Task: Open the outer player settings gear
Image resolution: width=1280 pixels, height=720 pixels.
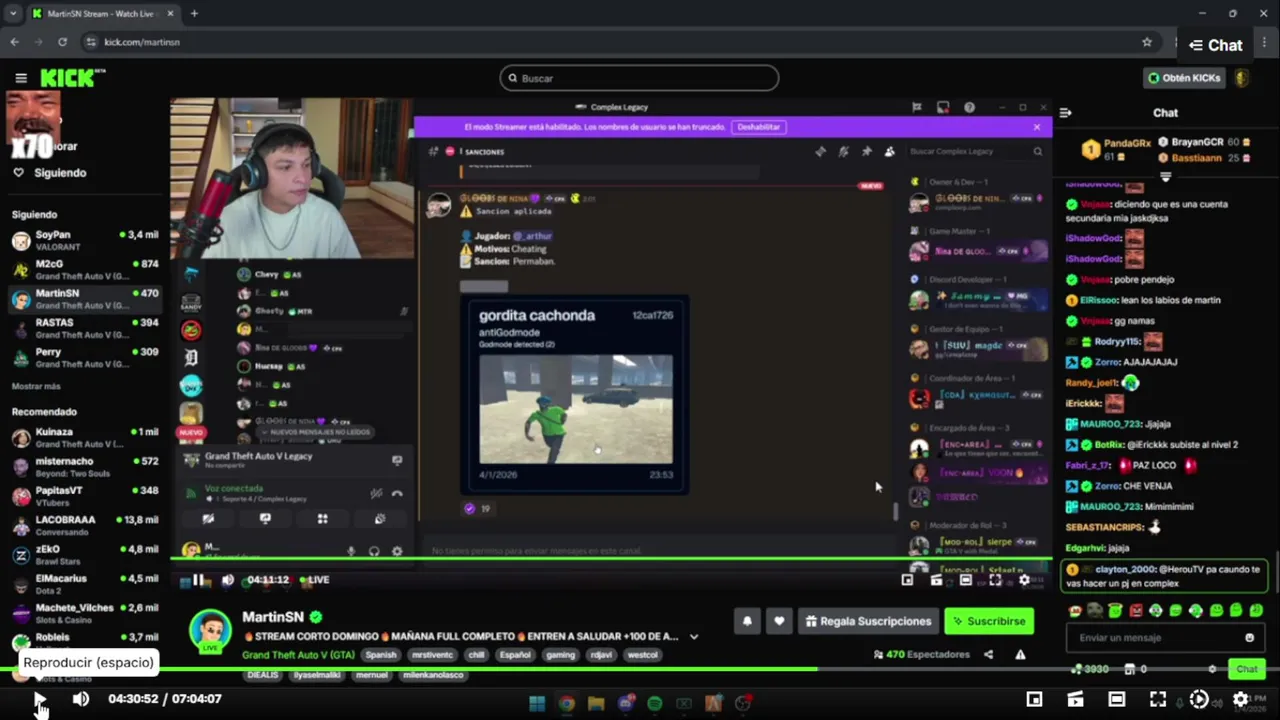Action: tap(1240, 699)
